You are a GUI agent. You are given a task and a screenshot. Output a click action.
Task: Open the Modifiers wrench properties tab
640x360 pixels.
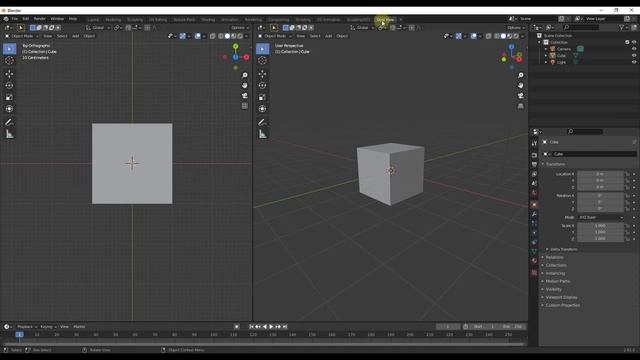pyautogui.click(x=534, y=214)
